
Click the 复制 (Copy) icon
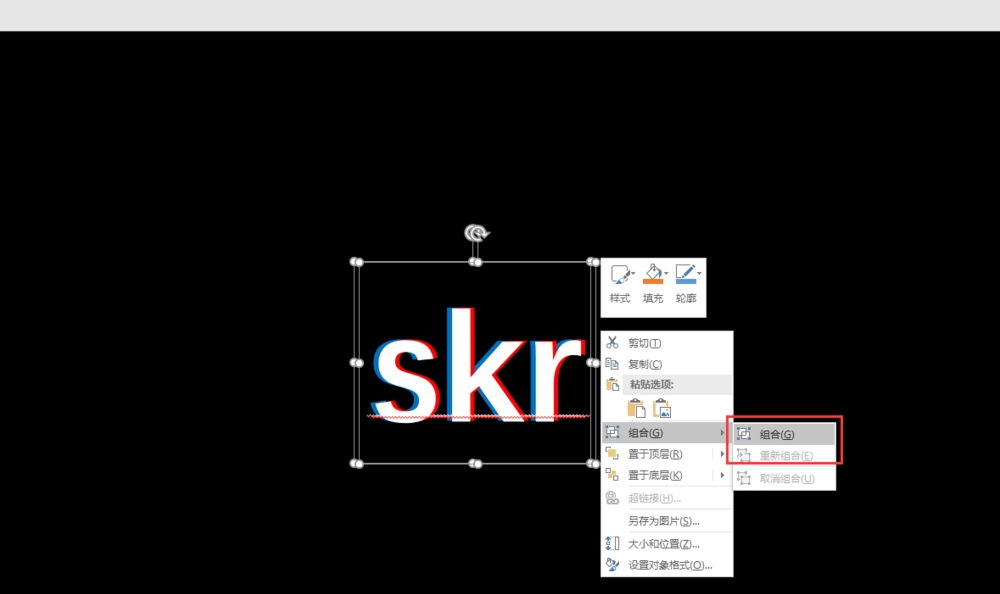[614, 363]
